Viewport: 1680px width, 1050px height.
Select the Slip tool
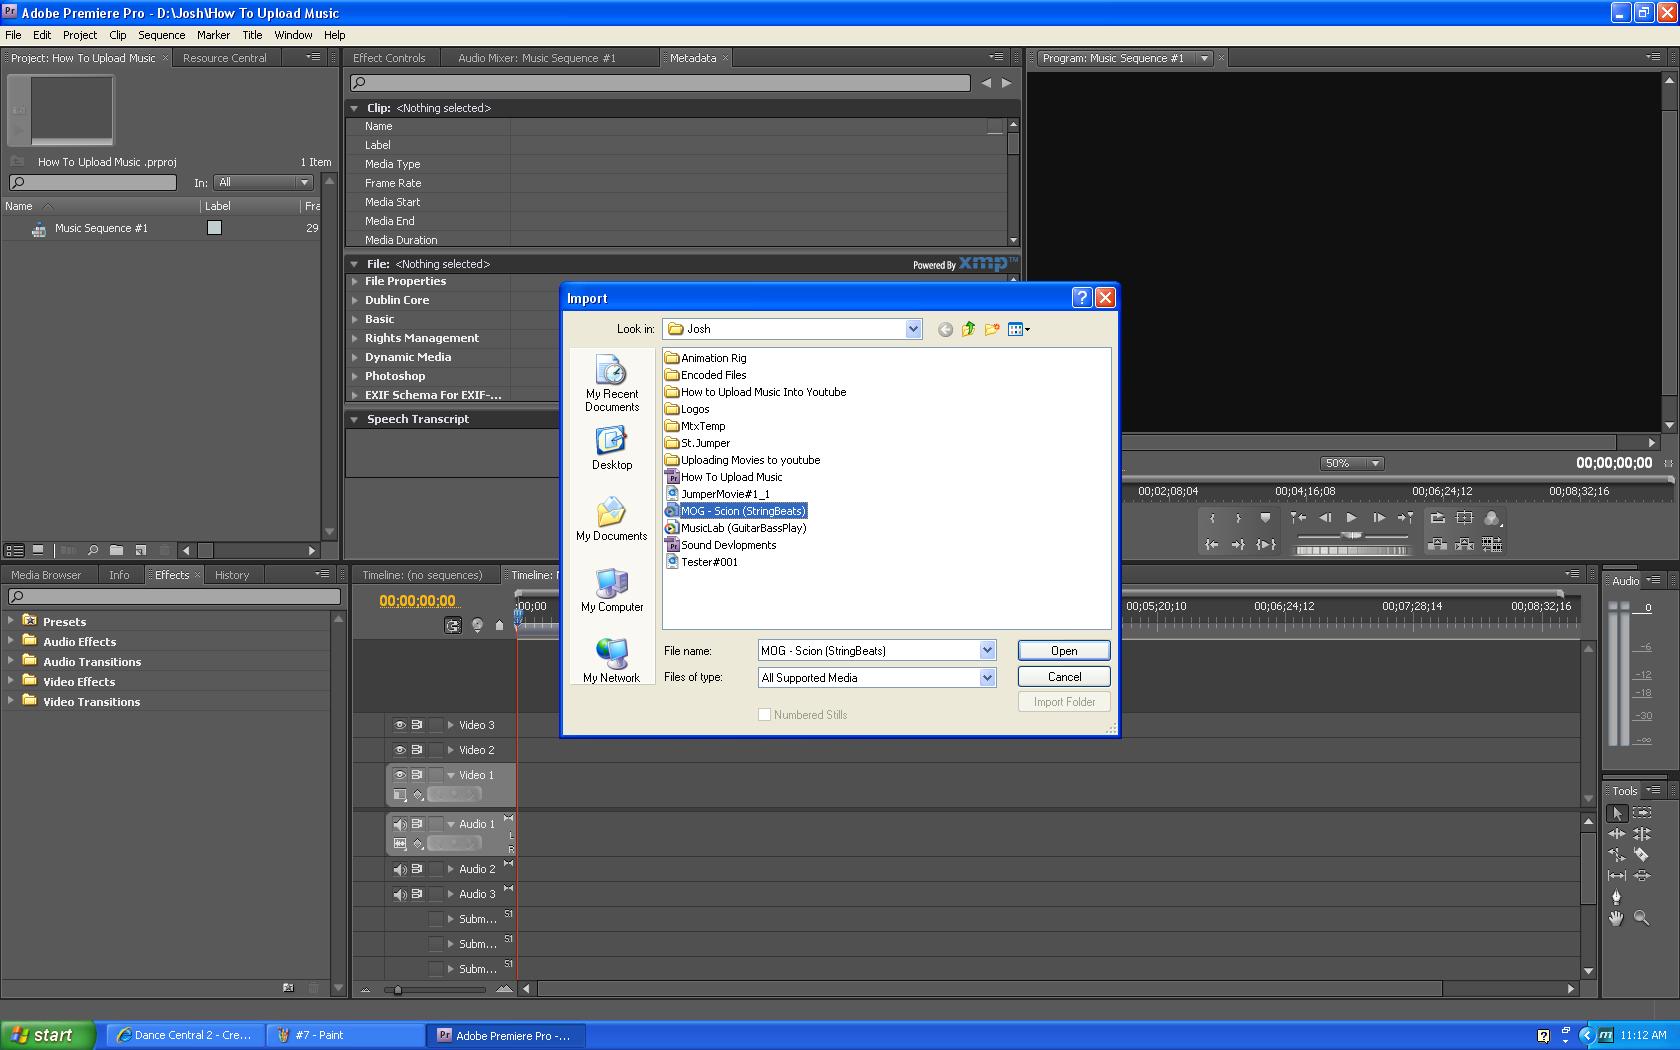coord(1616,876)
